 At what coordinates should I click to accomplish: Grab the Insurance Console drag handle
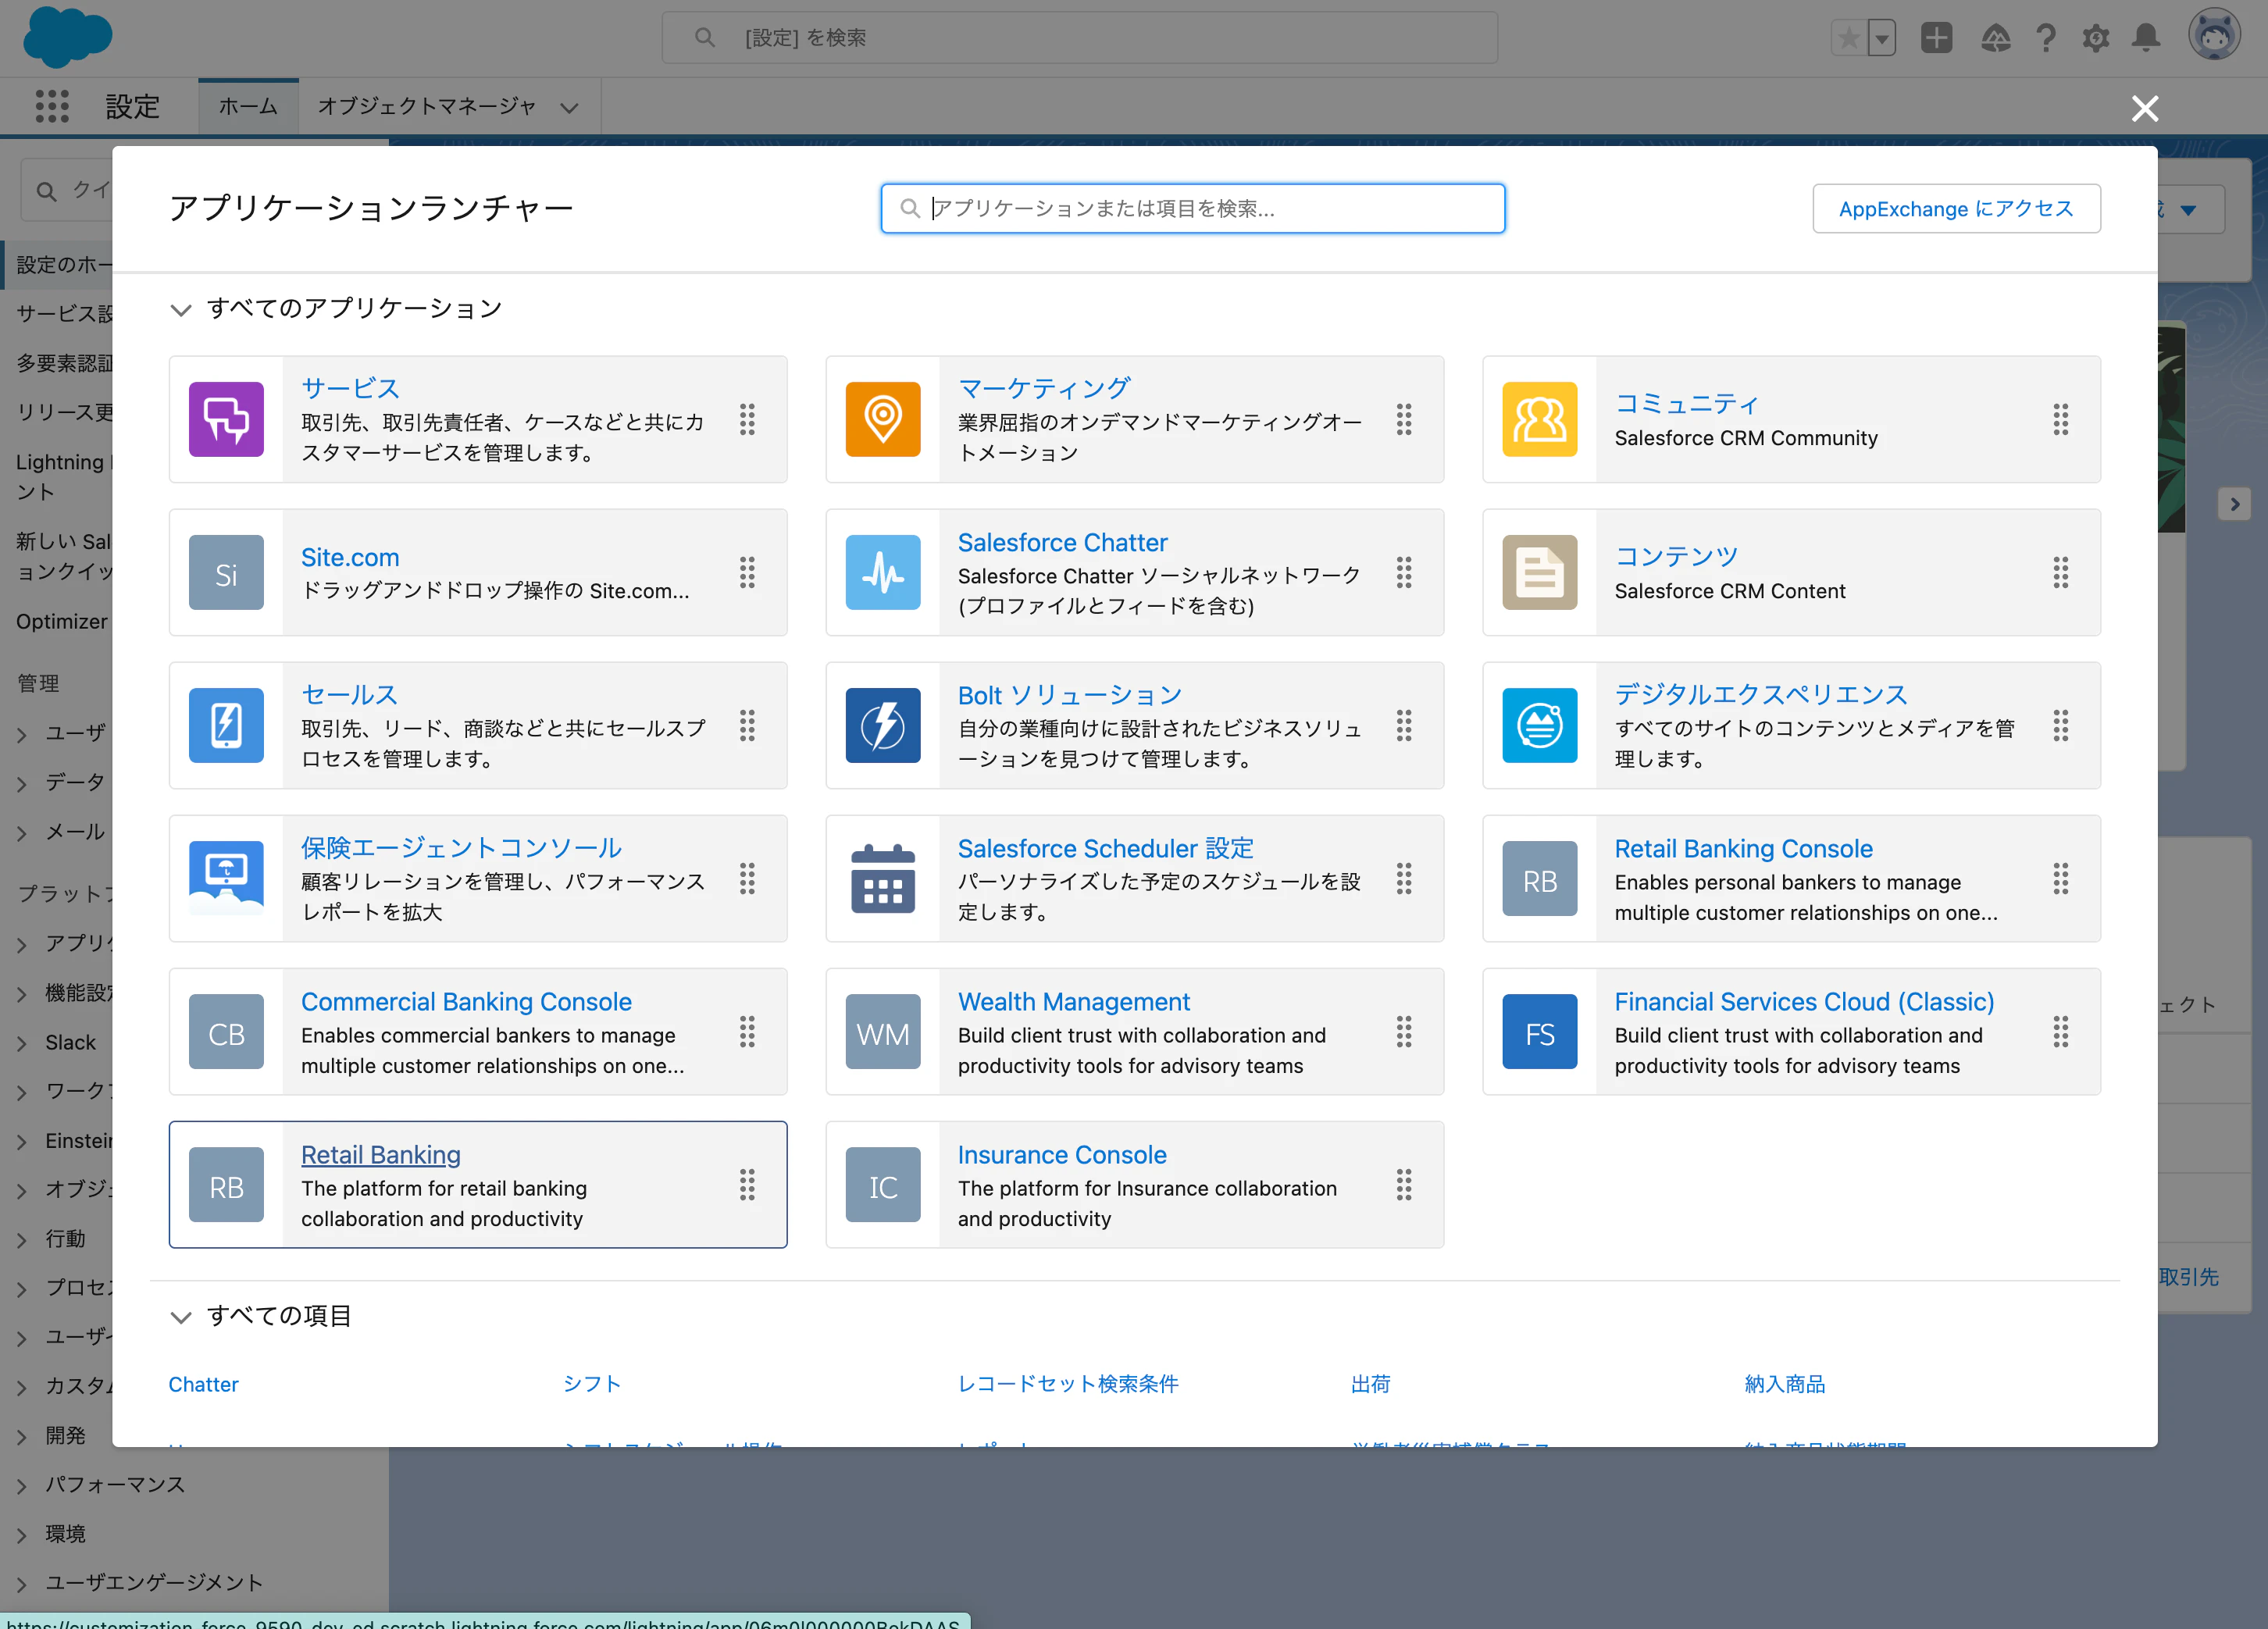1404,1184
